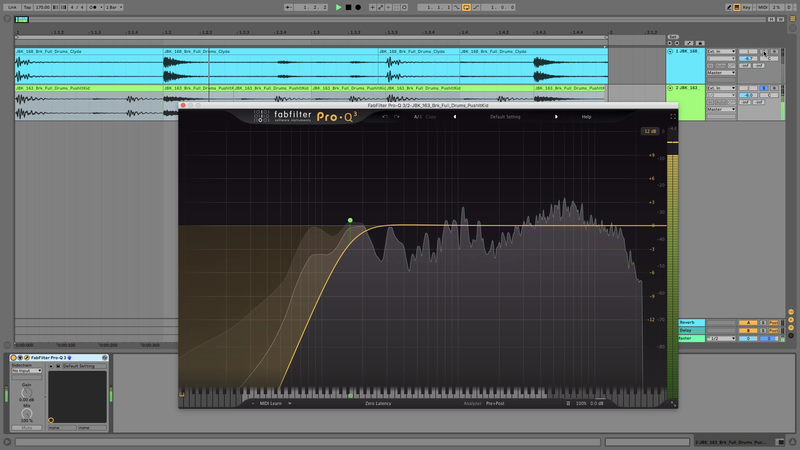Open the 1 Bar quantization dropdown
Viewport: 800px width, 450px height.
(x=114, y=7)
